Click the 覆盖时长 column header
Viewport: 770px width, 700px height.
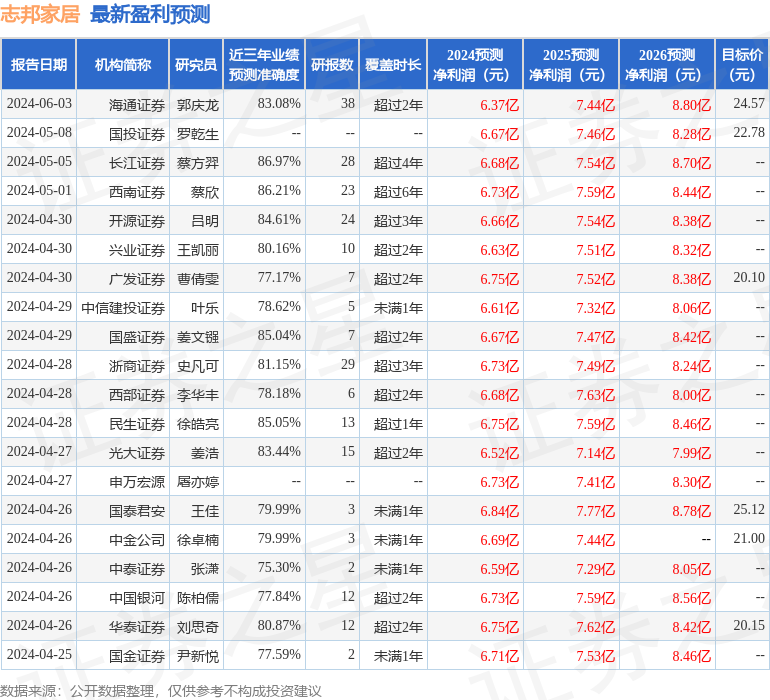click(393, 64)
